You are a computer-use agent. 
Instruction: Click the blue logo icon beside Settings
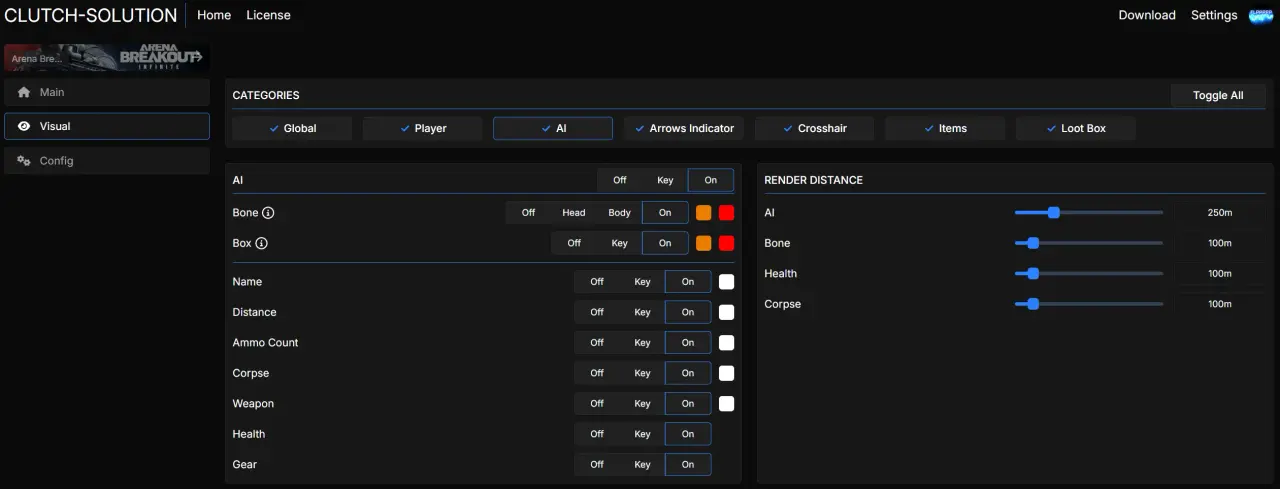pyautogui.click(x=1259, y=15)
